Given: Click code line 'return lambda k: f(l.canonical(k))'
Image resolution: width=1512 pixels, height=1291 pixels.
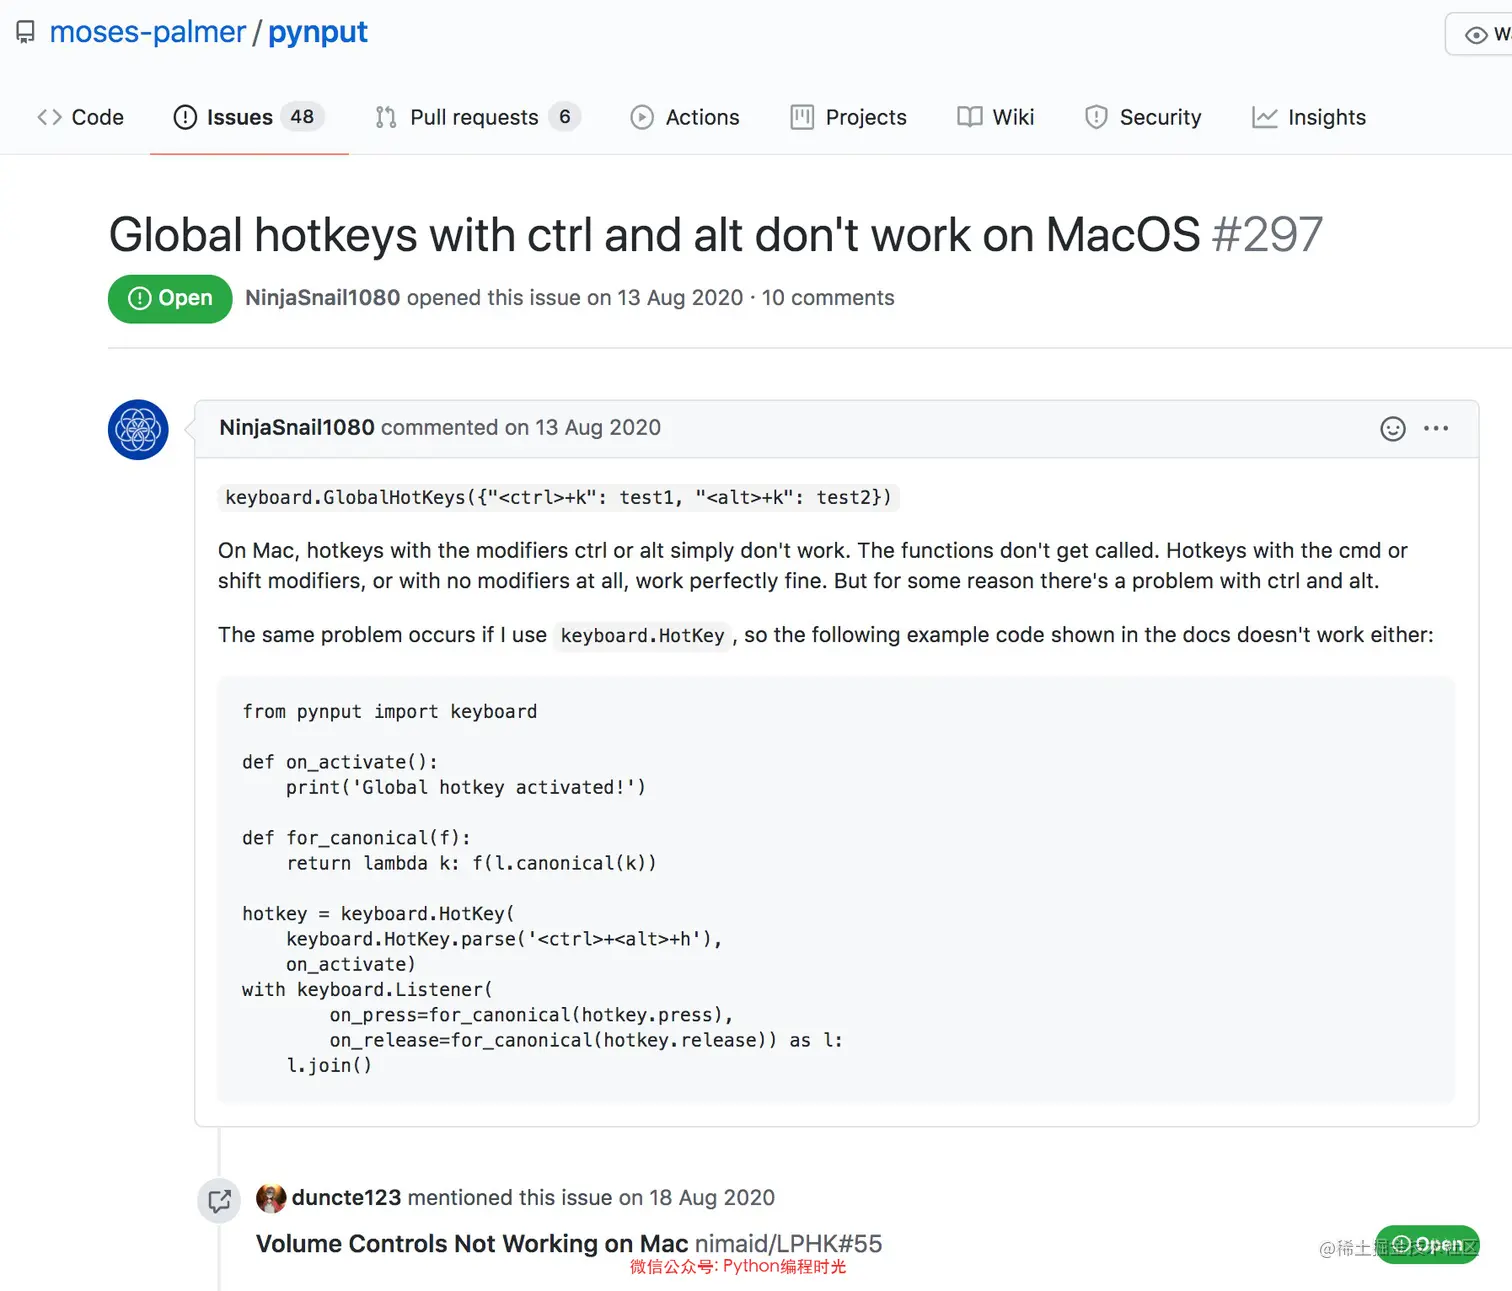Looking at the screenshot, I should pos(472,863).
